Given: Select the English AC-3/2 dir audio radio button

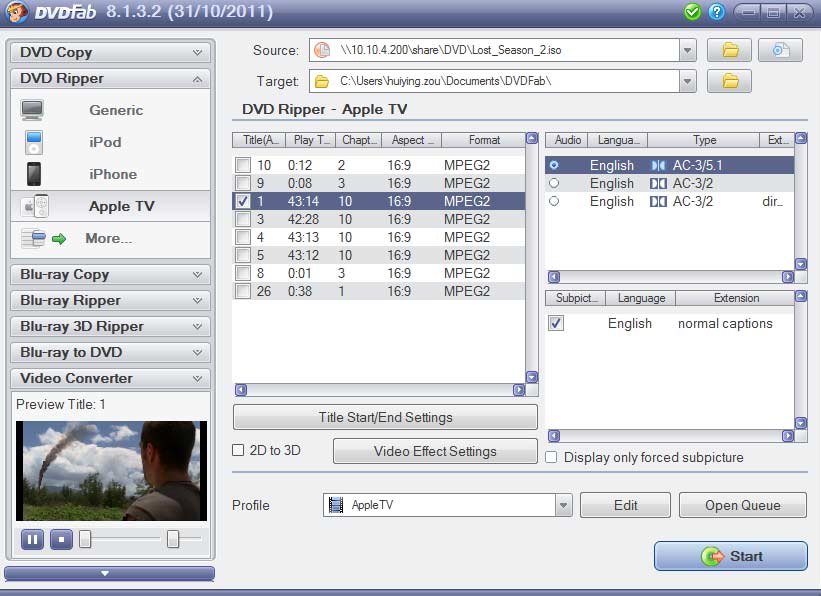Looking at the screenshot, I should click(554, 201).
